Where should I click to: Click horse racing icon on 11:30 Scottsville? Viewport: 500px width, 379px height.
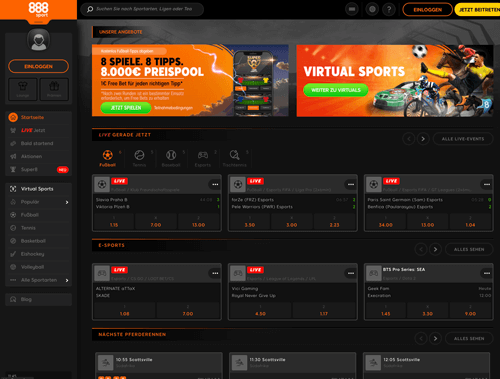click(x=239, y=362)
